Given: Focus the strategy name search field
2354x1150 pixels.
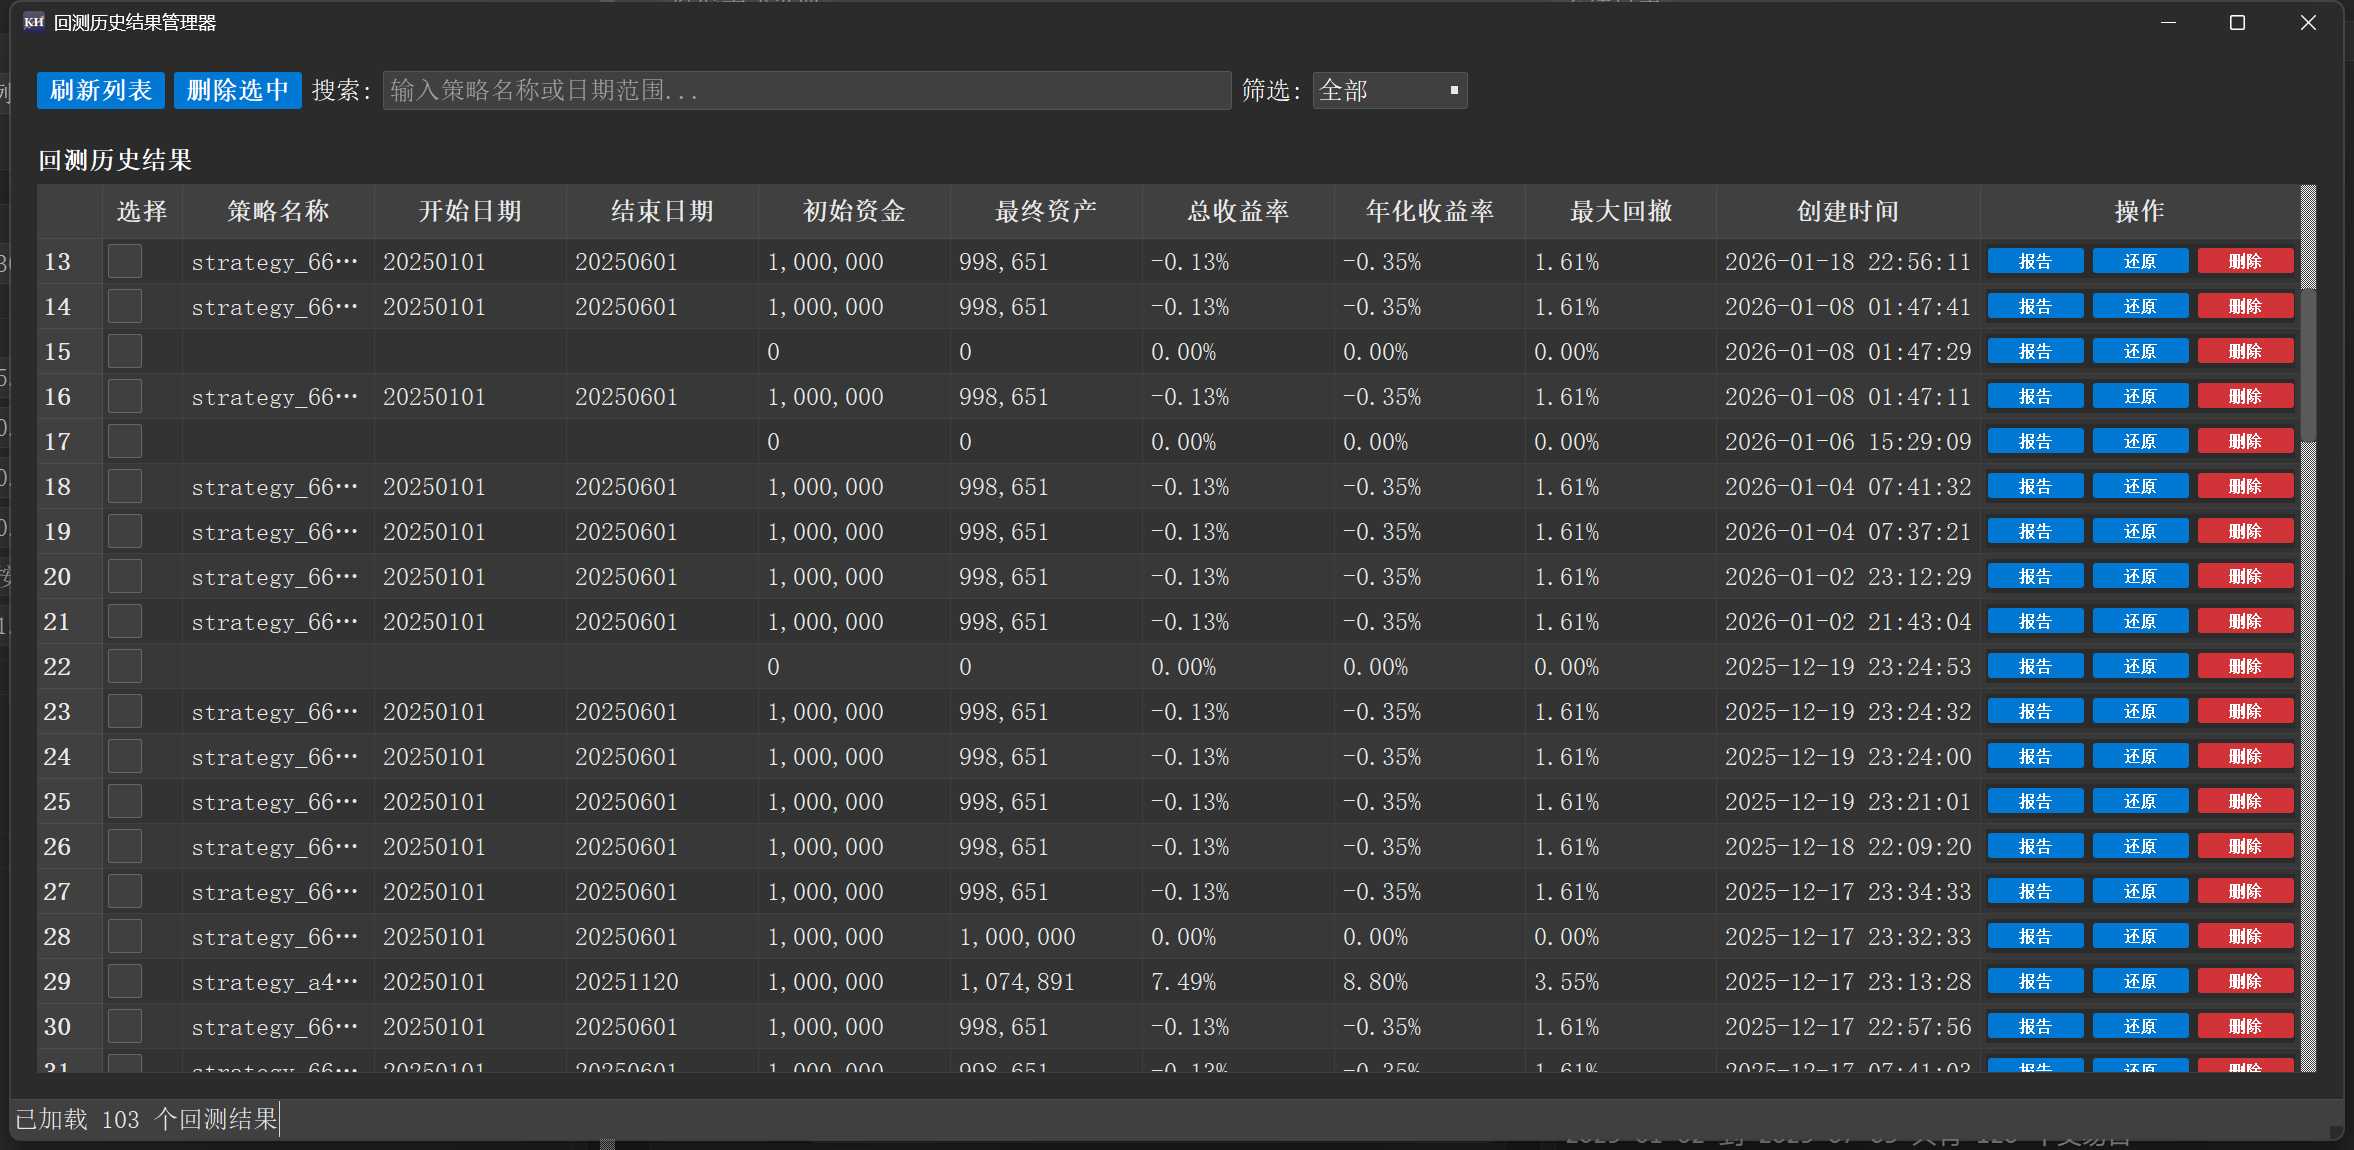Looking at the screenshot, I should tap(805, 91).
